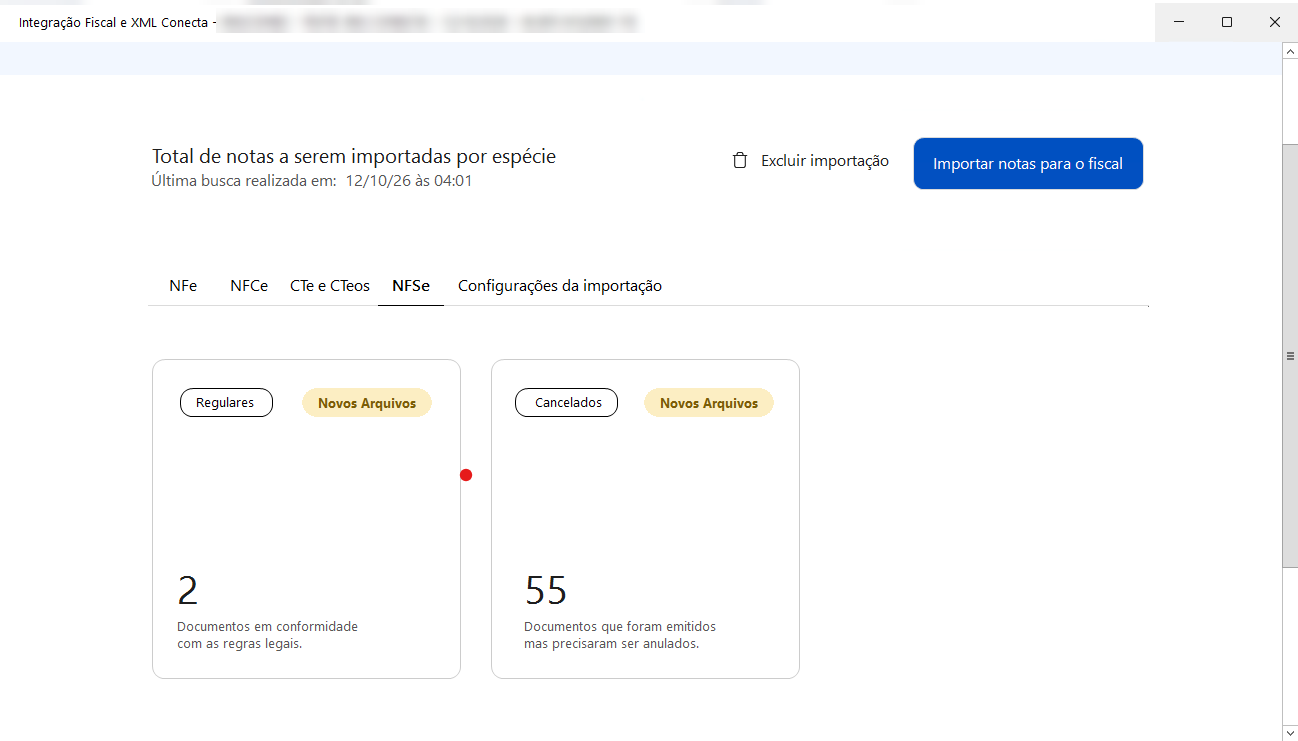This screenshot has height=741, width=1298.
Task: Click the vertical scrollbar thumb
Action: tap(1290, 355)
